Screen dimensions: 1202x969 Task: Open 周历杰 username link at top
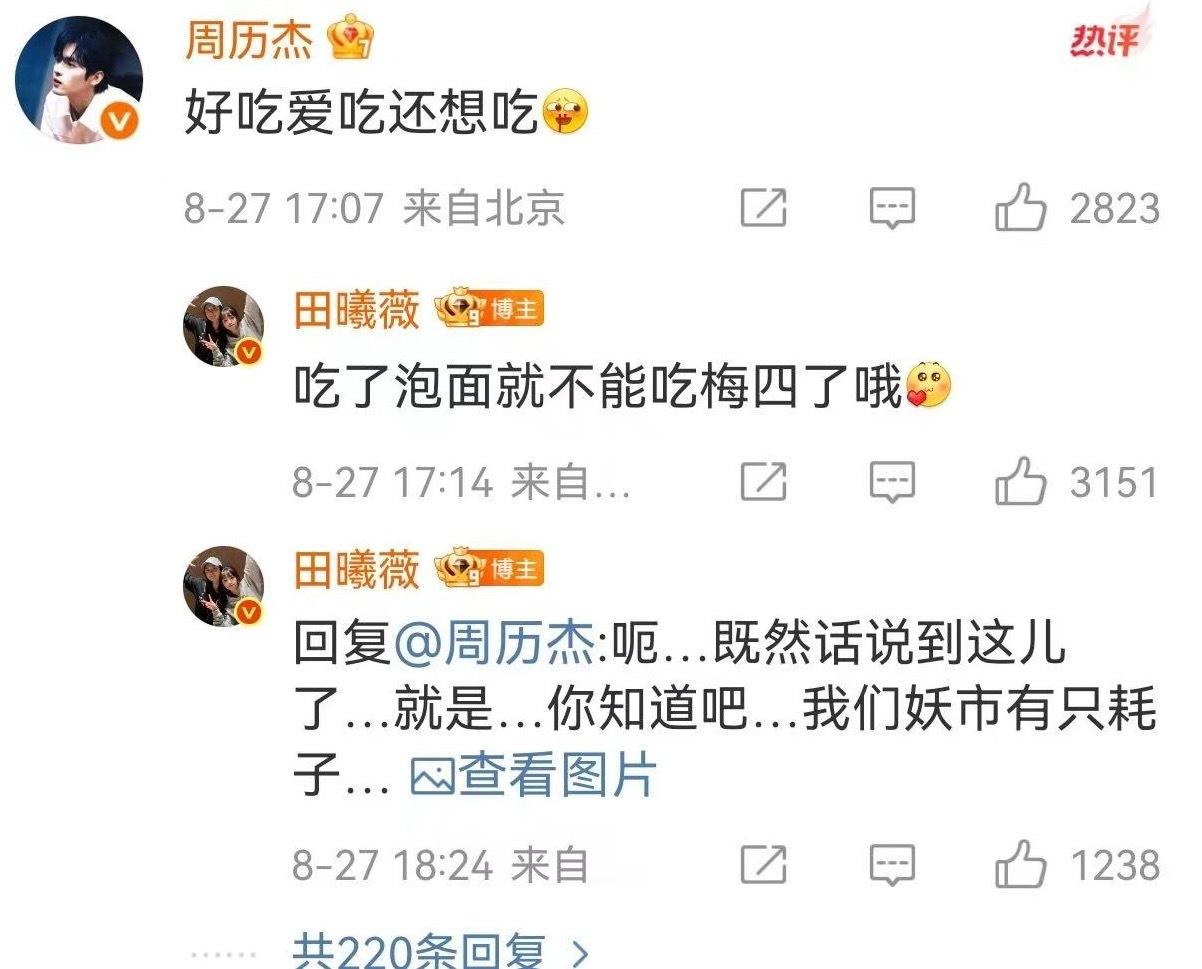pyautogui.click(x=250, y=41)
